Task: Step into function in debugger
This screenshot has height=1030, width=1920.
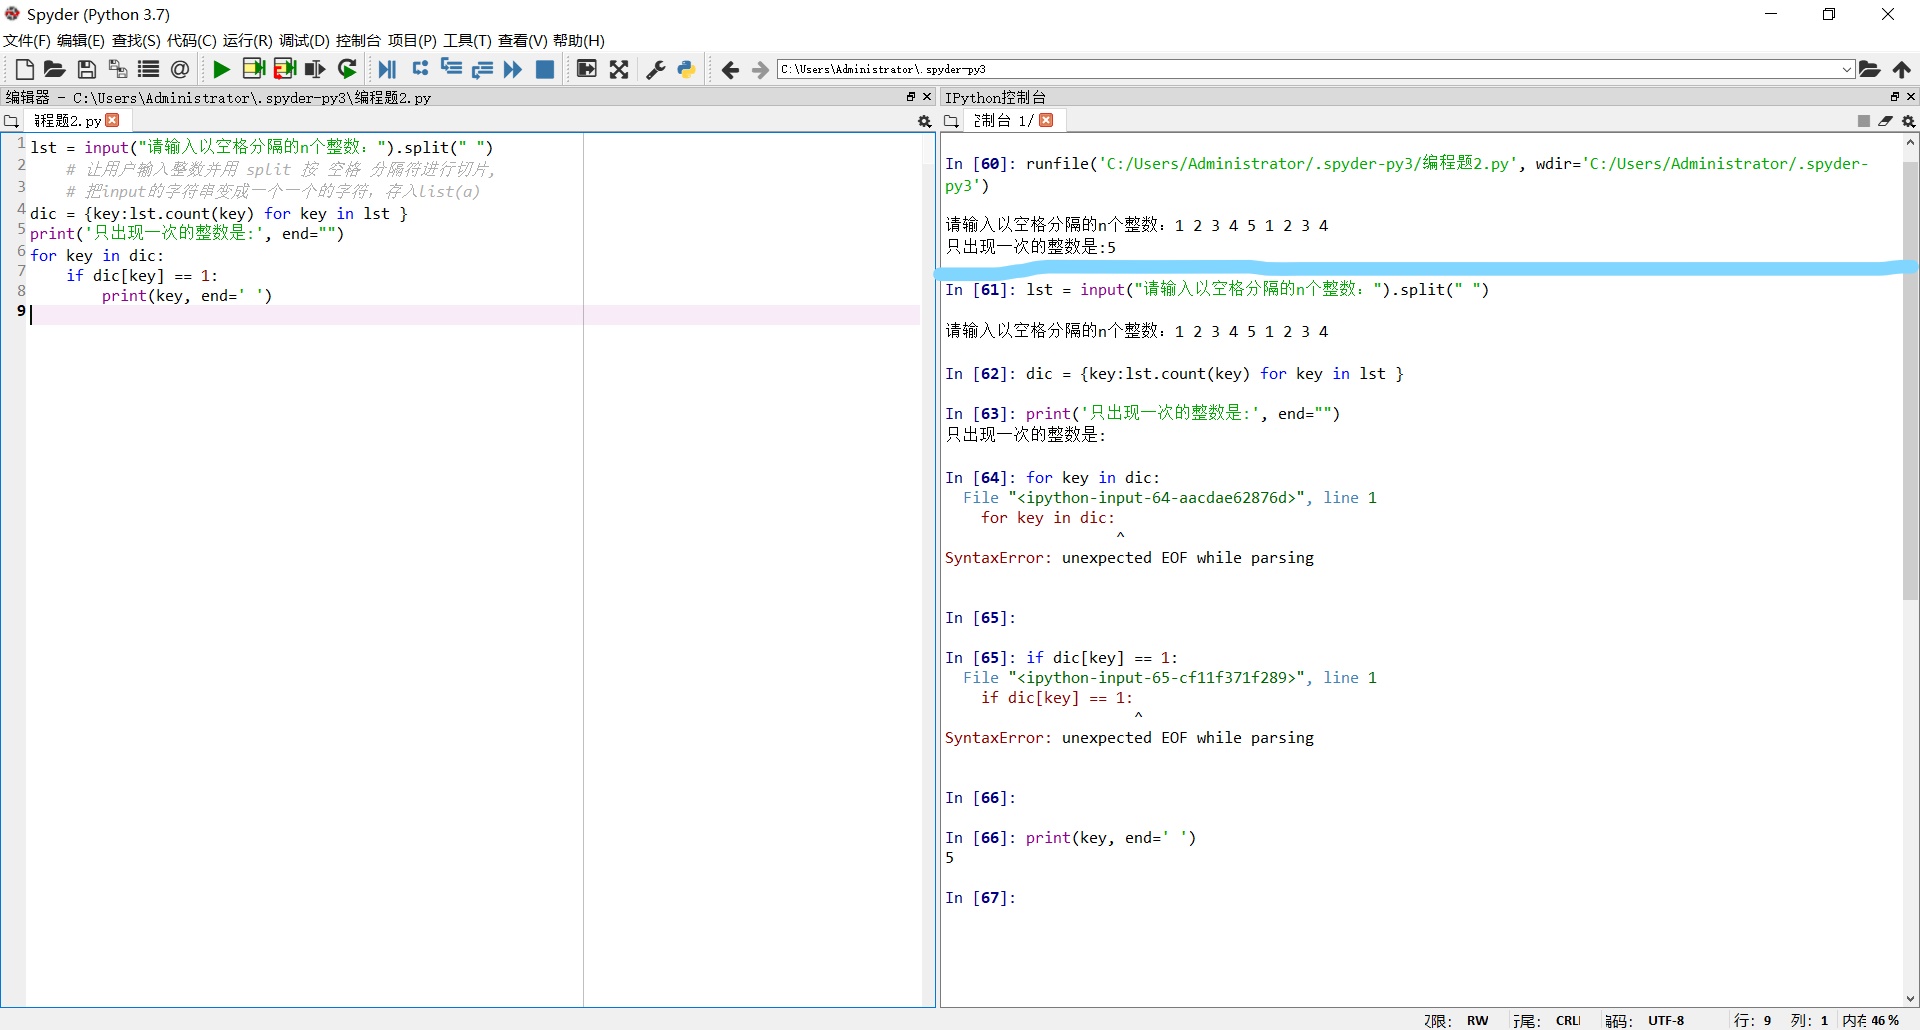Action: 452,69
